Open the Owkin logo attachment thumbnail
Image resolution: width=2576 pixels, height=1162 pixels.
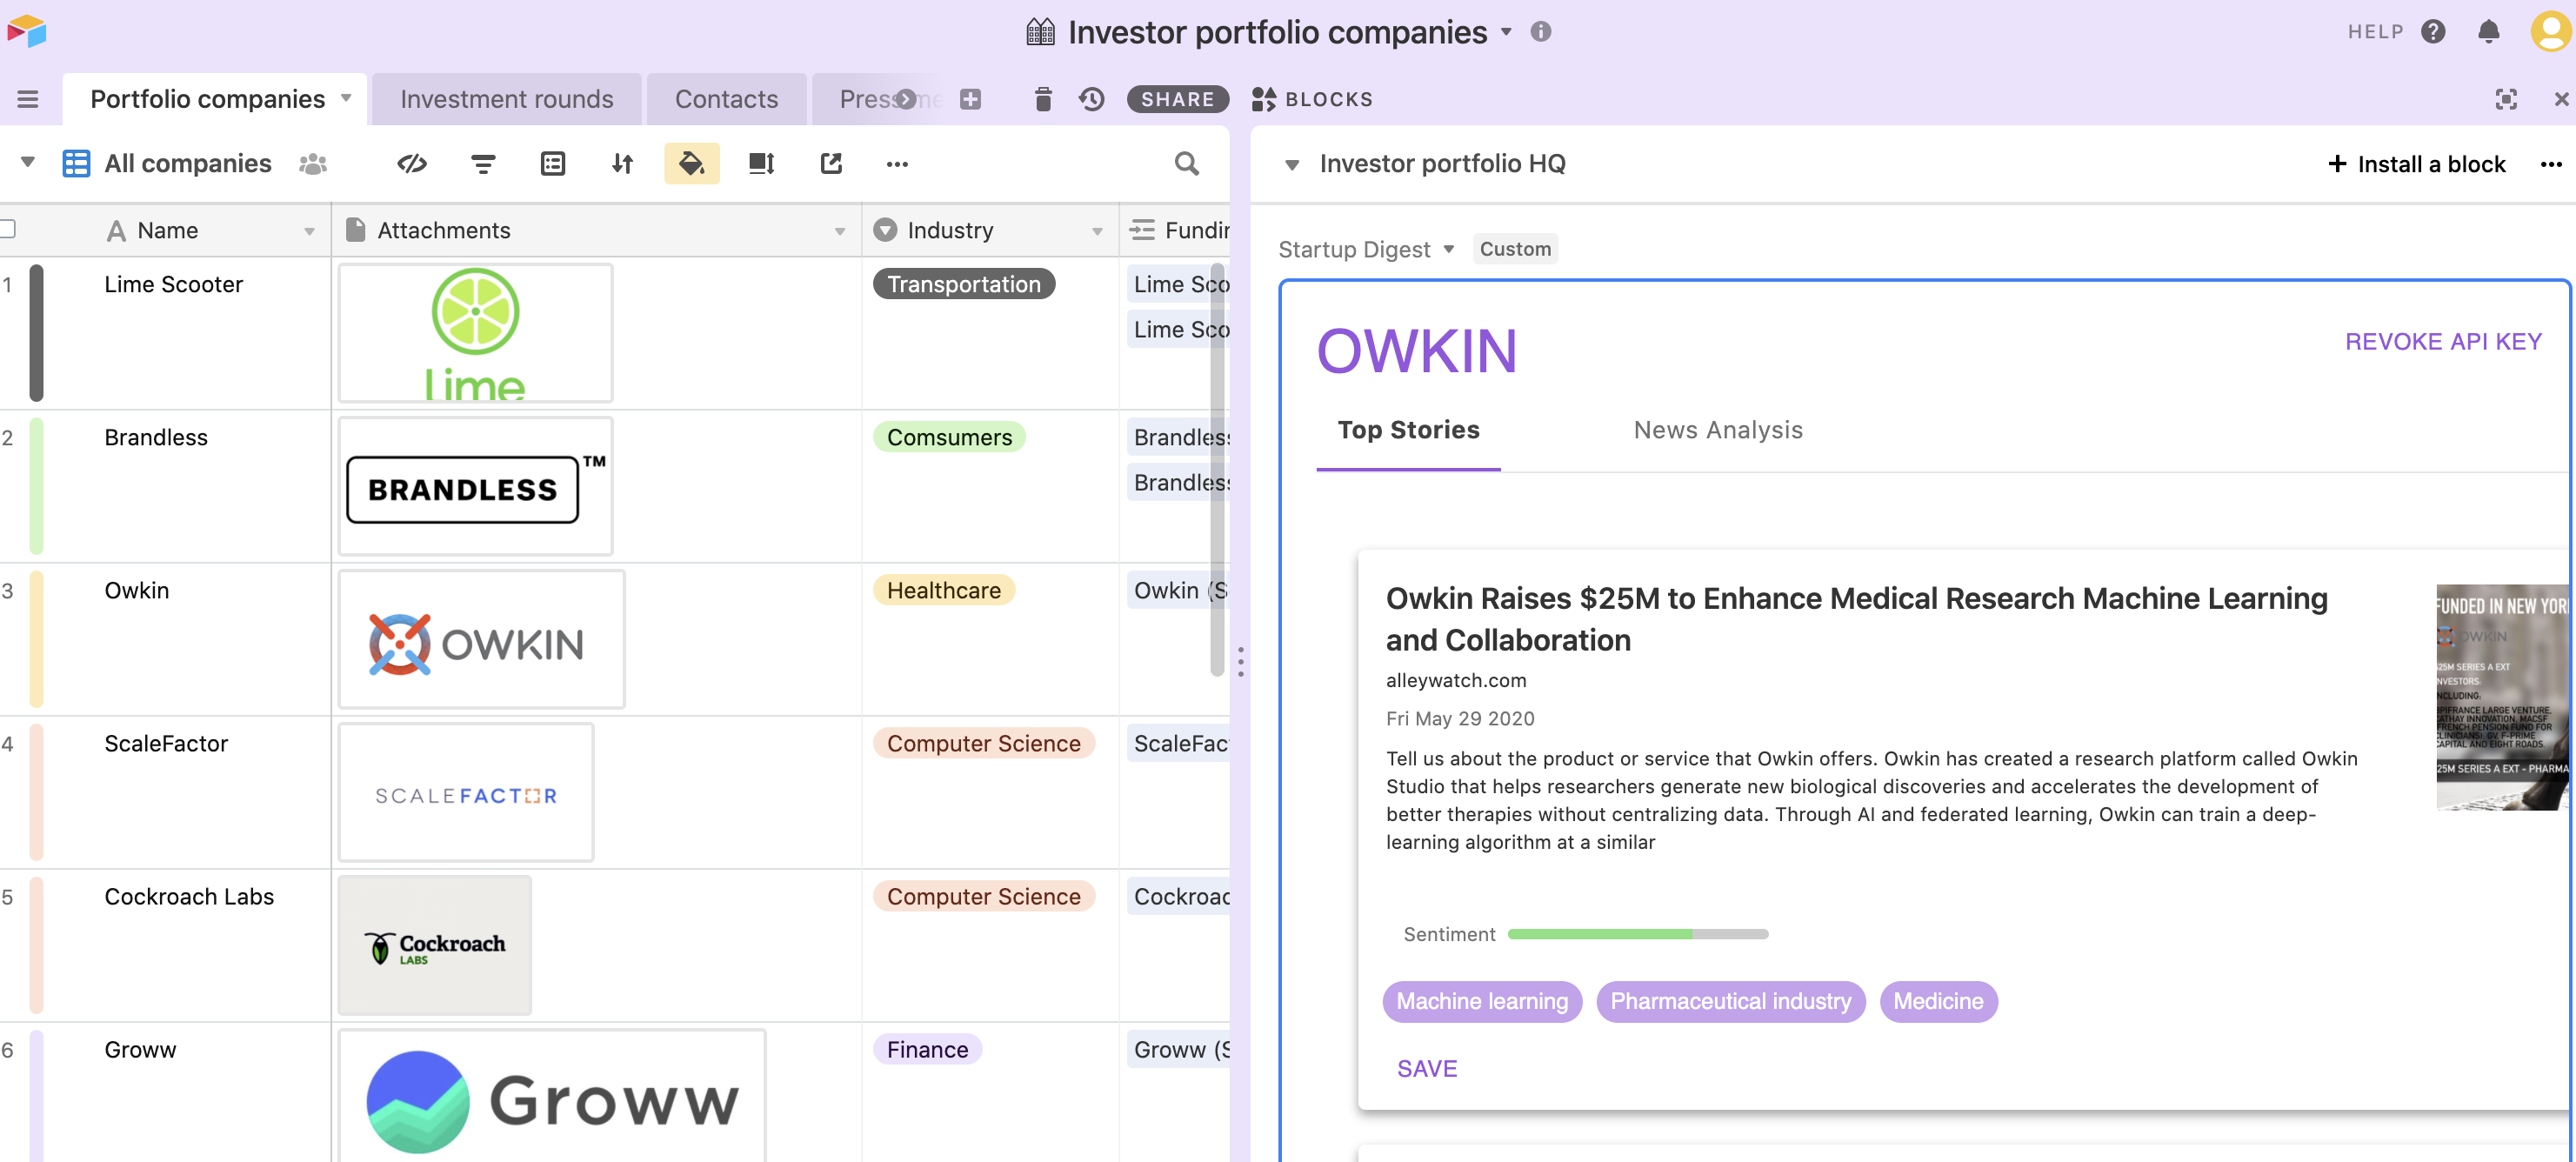481,640
